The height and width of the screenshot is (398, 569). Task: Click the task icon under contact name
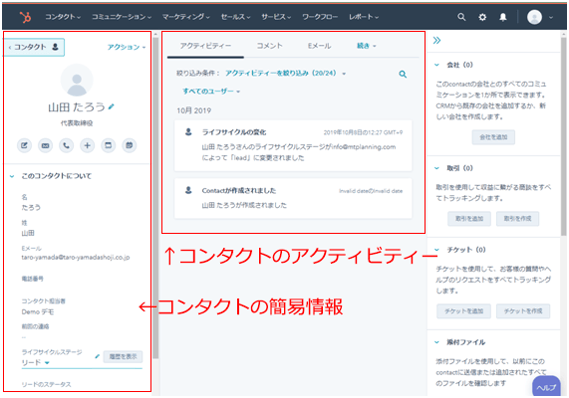point(108,145)
